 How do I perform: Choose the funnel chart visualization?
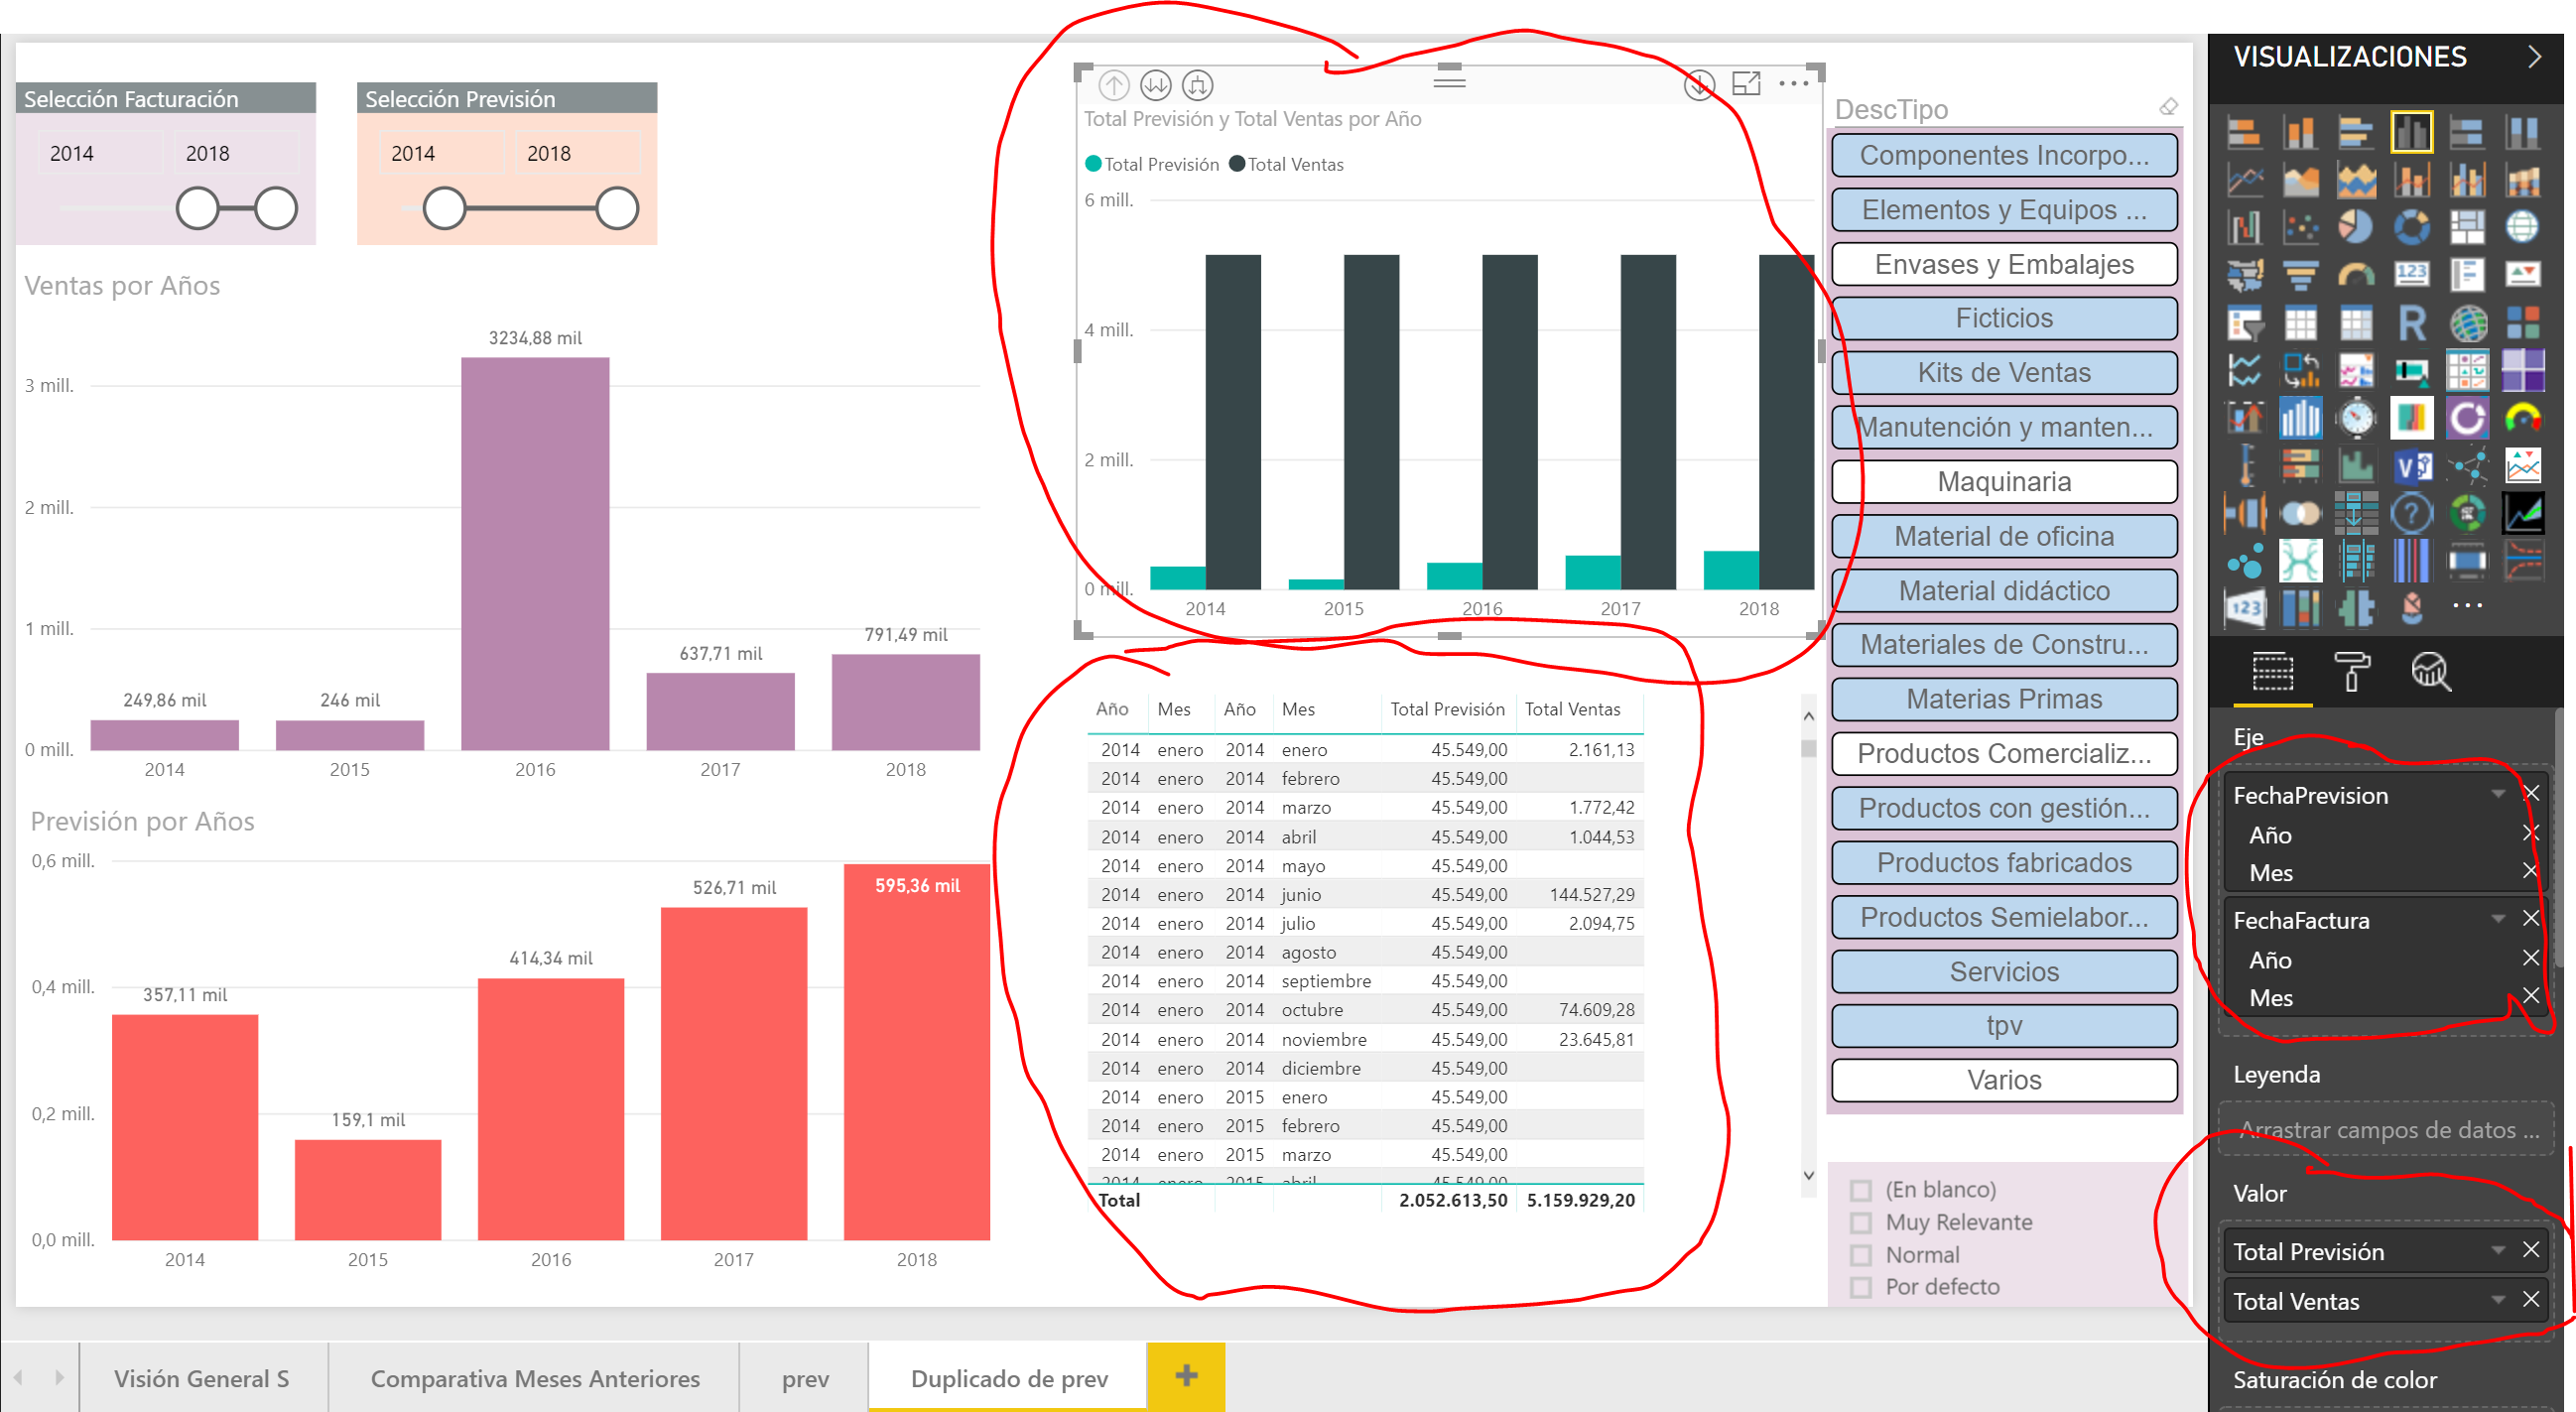click(x=2300, y=275)
